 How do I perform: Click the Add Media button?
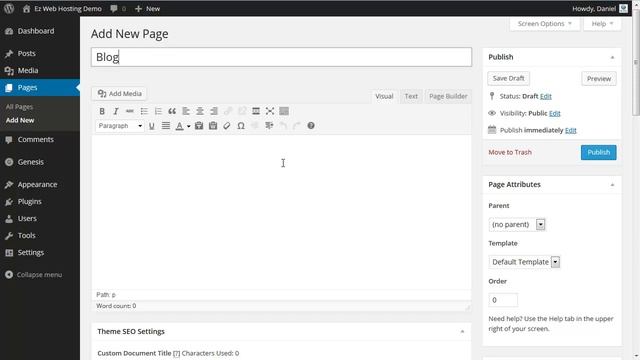point(119,94)
